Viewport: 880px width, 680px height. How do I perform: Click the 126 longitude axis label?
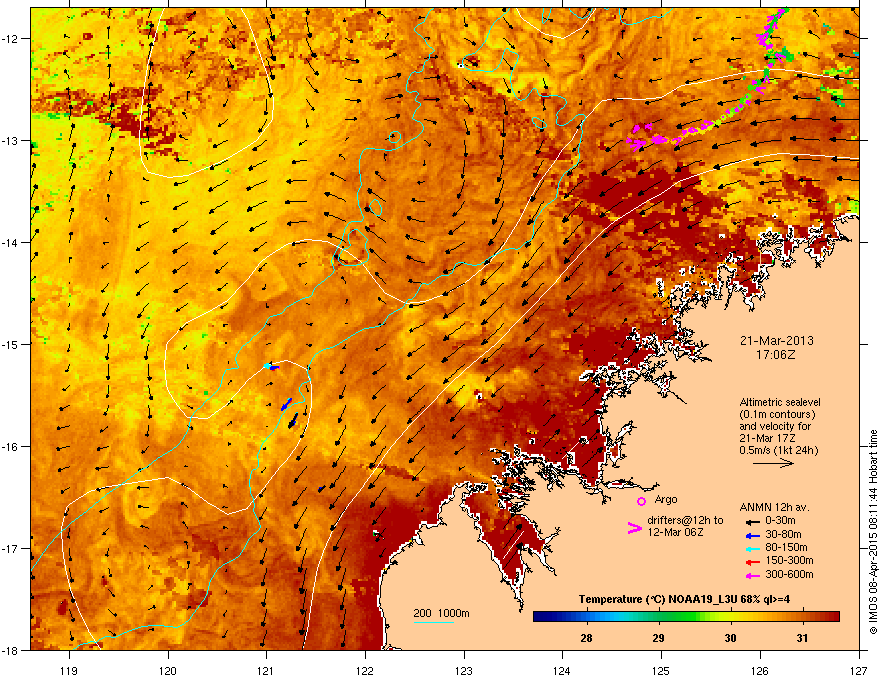(760, 670)
